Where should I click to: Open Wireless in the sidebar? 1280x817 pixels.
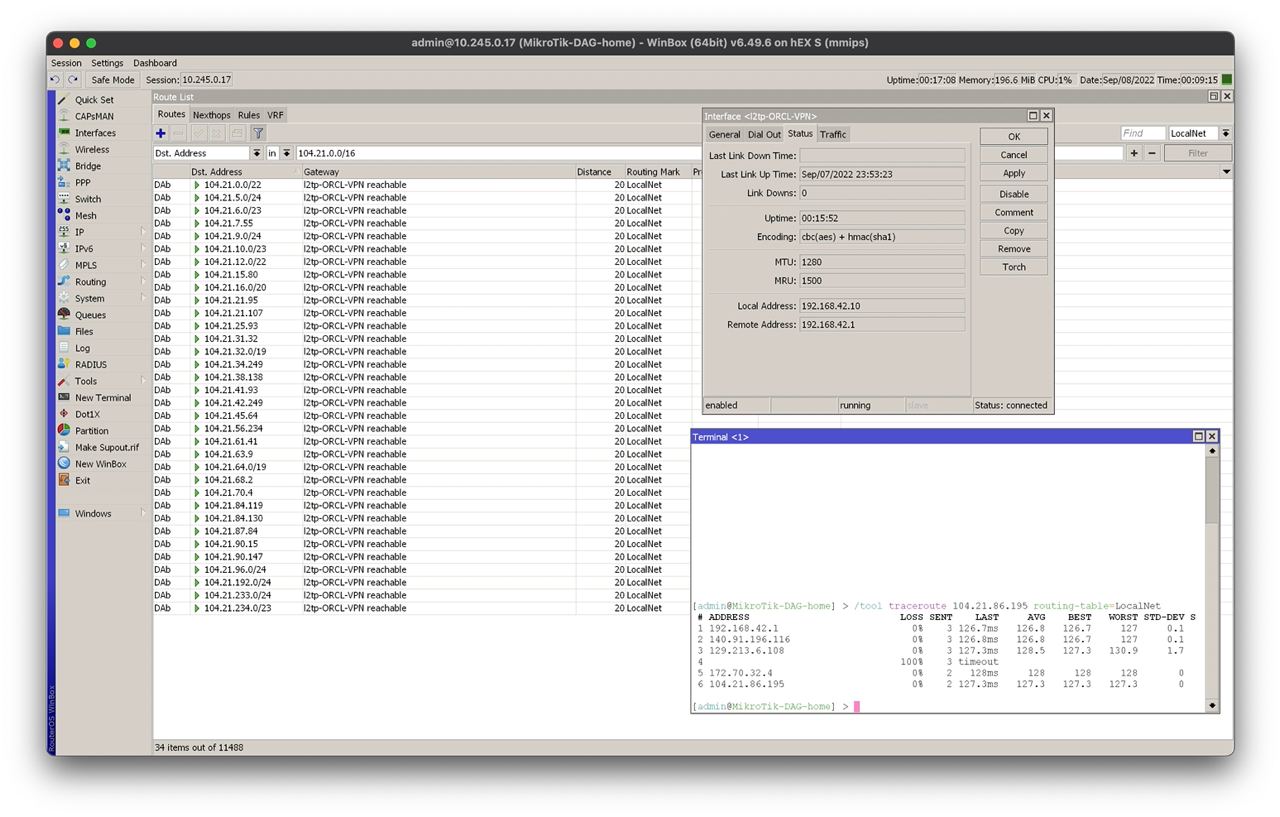[92, 150]
